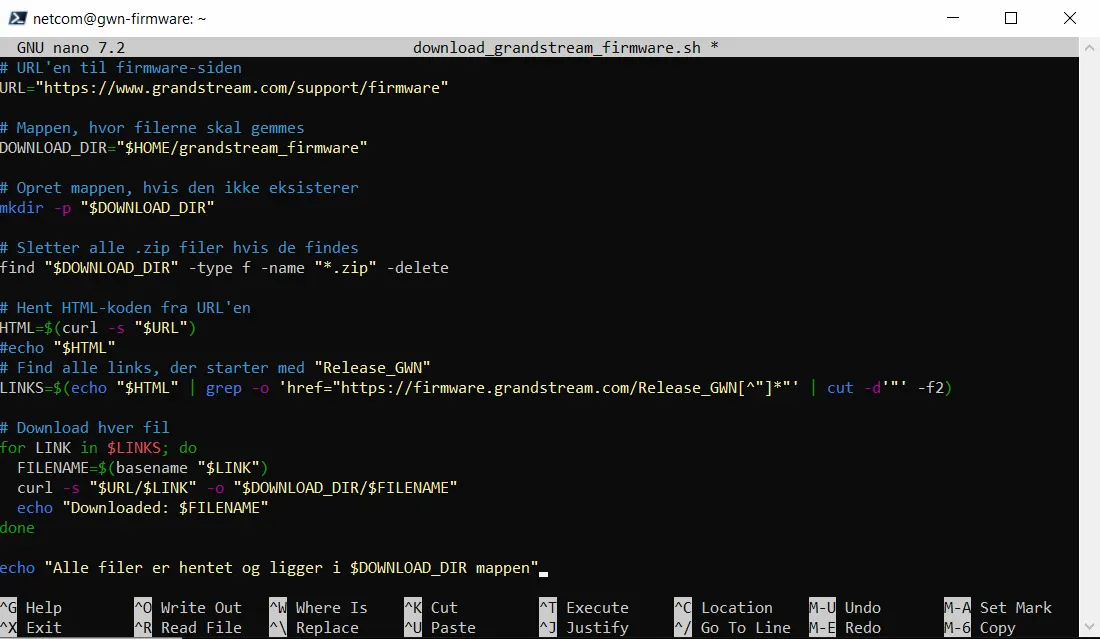Click comment '# URL'en til firmware-siden'
This screenshot has width=1100, height=639.
(121, 68)
